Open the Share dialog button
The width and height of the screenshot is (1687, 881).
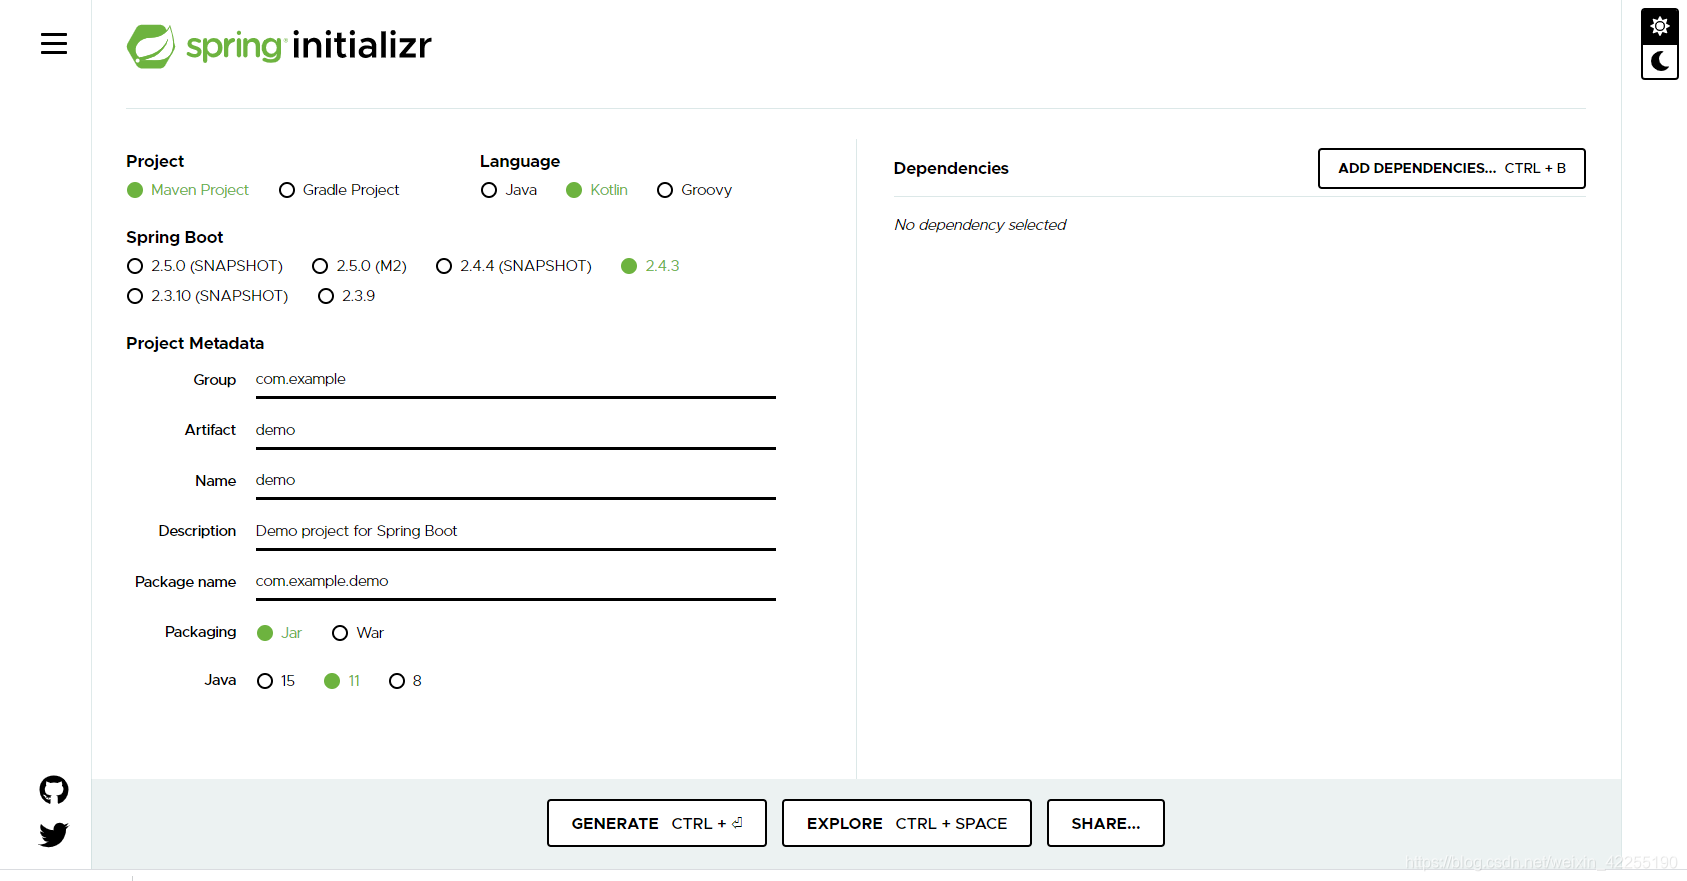(1106, 823)
